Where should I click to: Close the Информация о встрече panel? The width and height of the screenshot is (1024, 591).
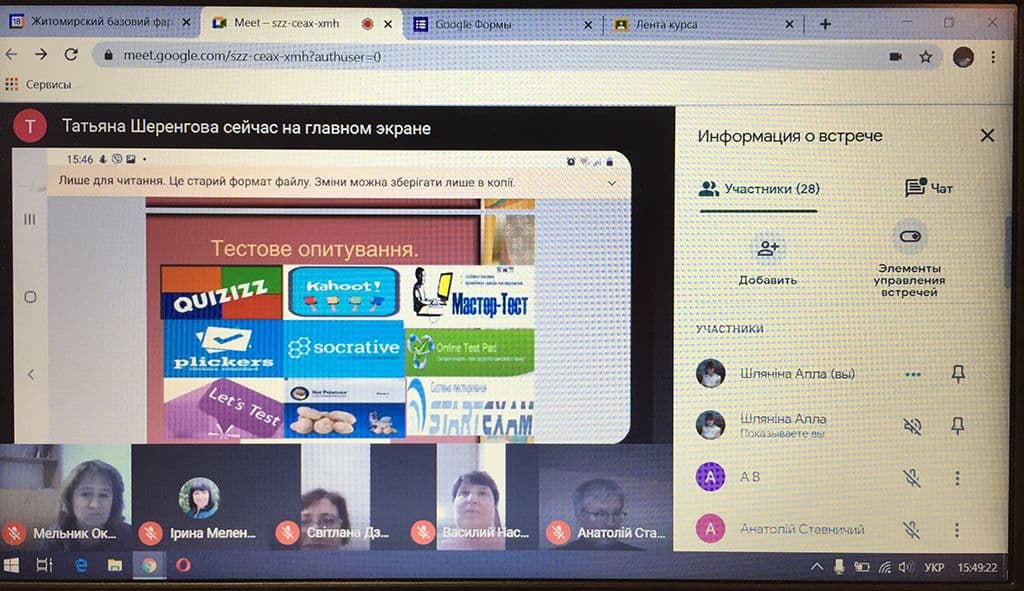pos(987,135)
